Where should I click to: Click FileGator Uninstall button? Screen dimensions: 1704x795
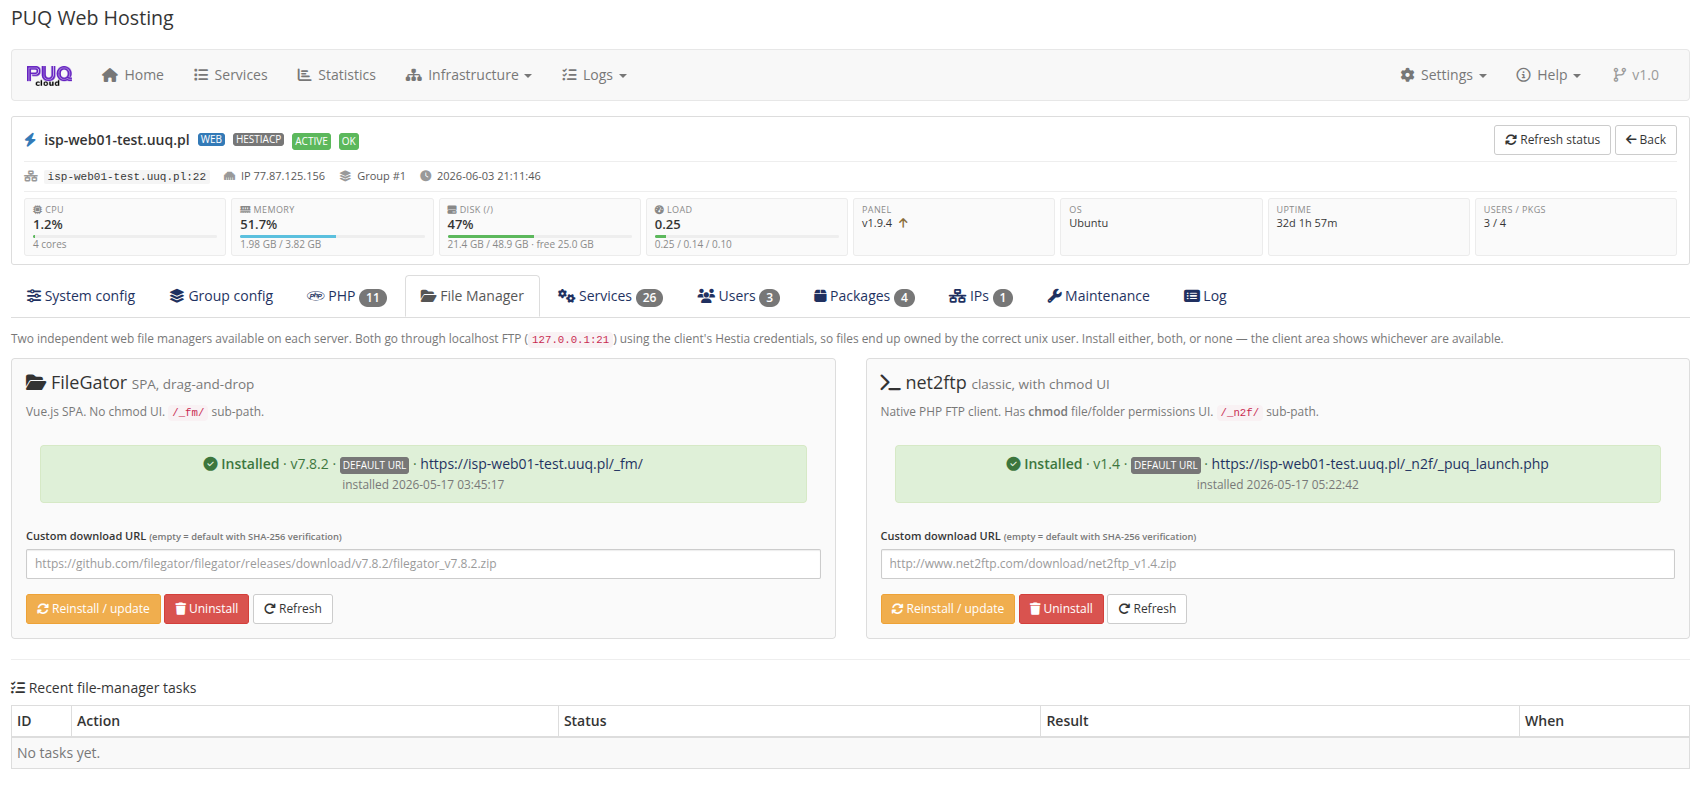point(206,609)
